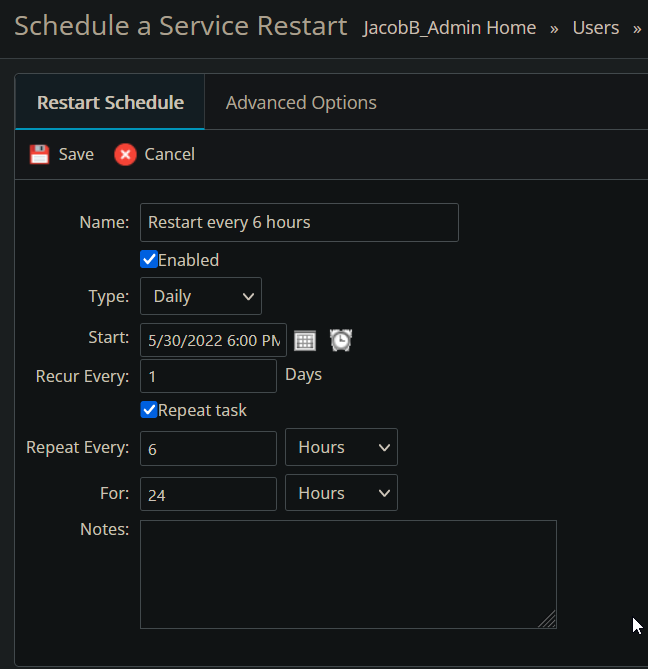The image size is (648, 669).
Task: Switch to the Advanced Options tab
Action: [x=301, y=102]
